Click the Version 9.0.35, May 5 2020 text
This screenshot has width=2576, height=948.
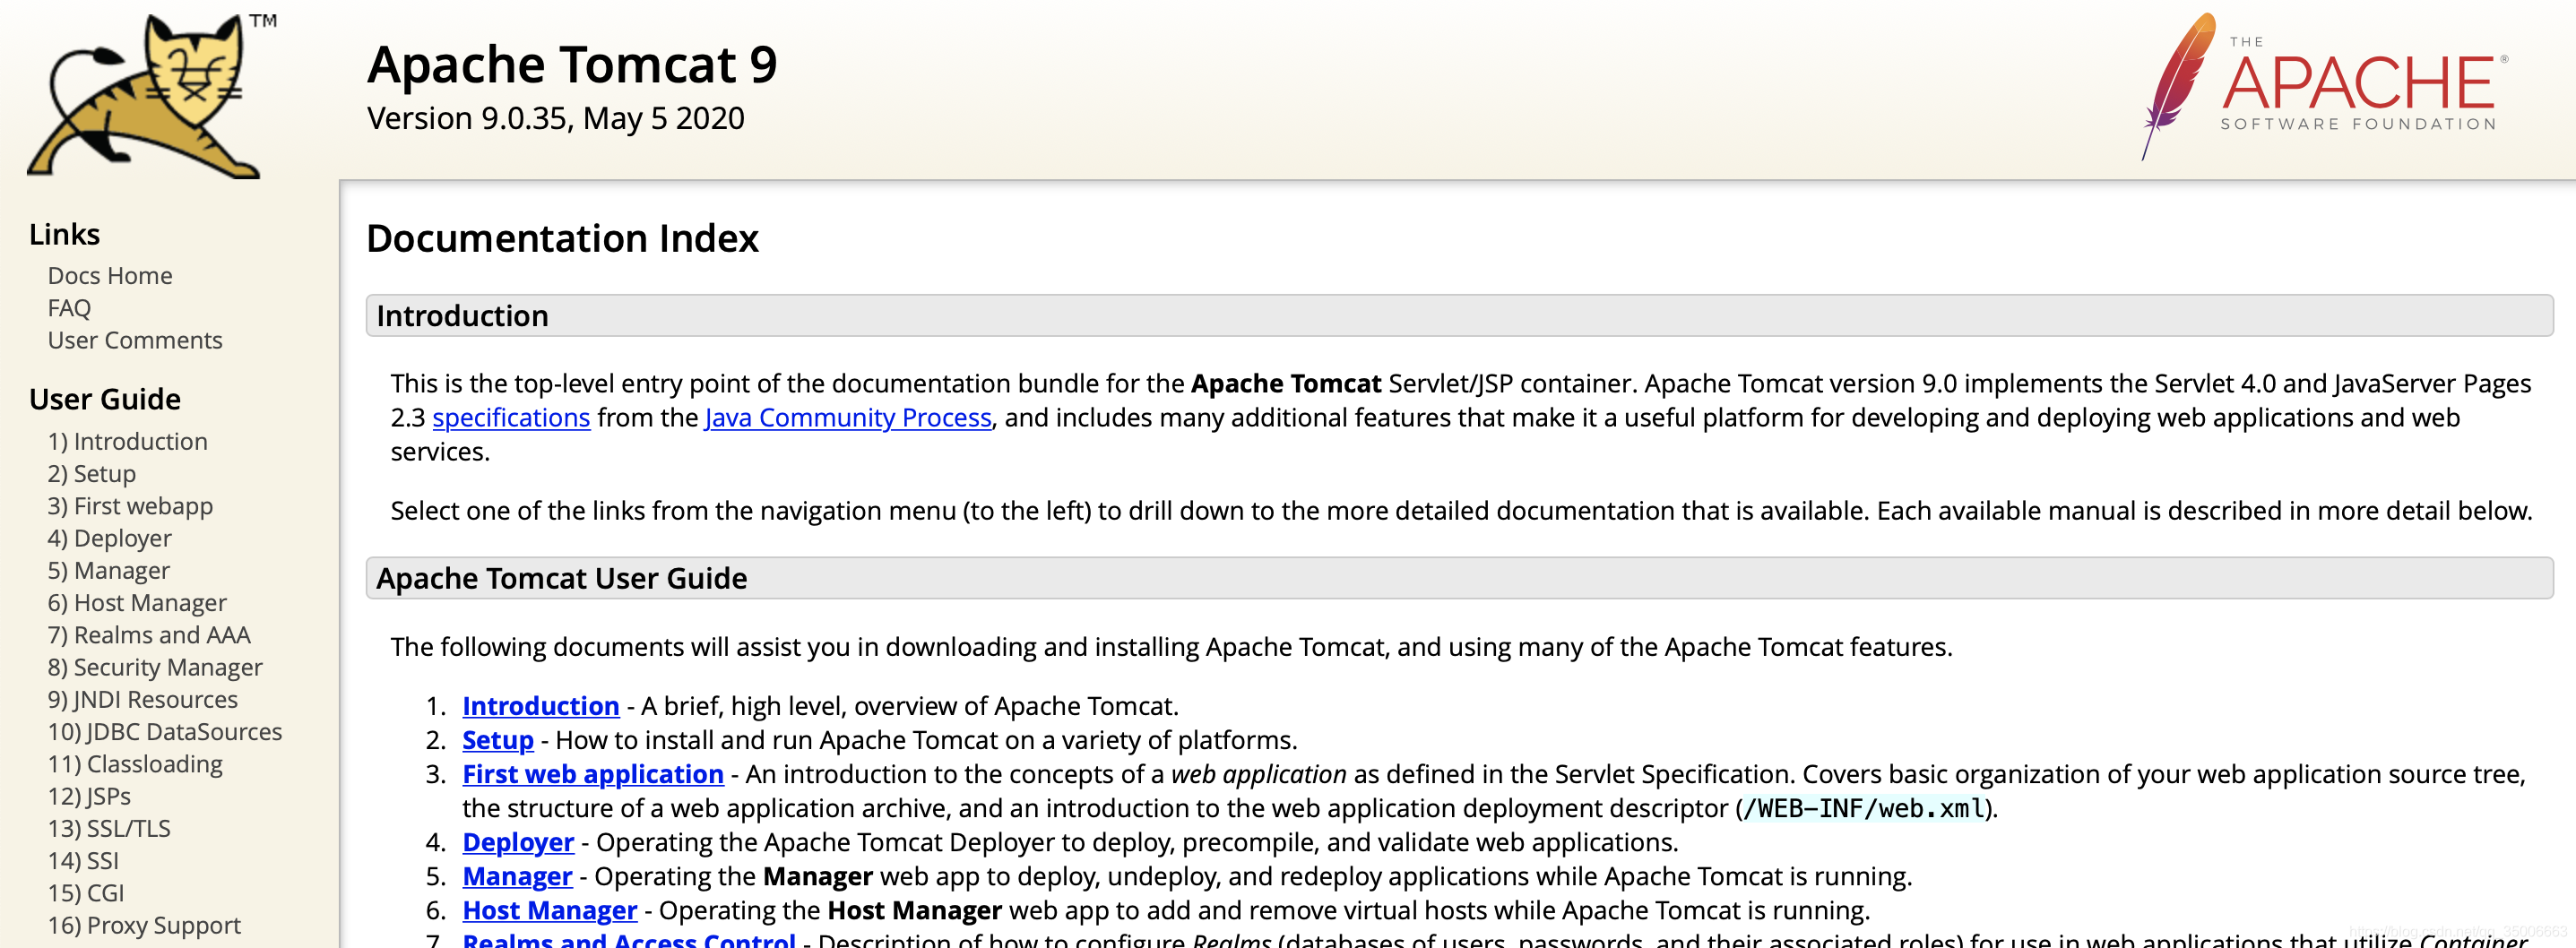click(556, 118)
